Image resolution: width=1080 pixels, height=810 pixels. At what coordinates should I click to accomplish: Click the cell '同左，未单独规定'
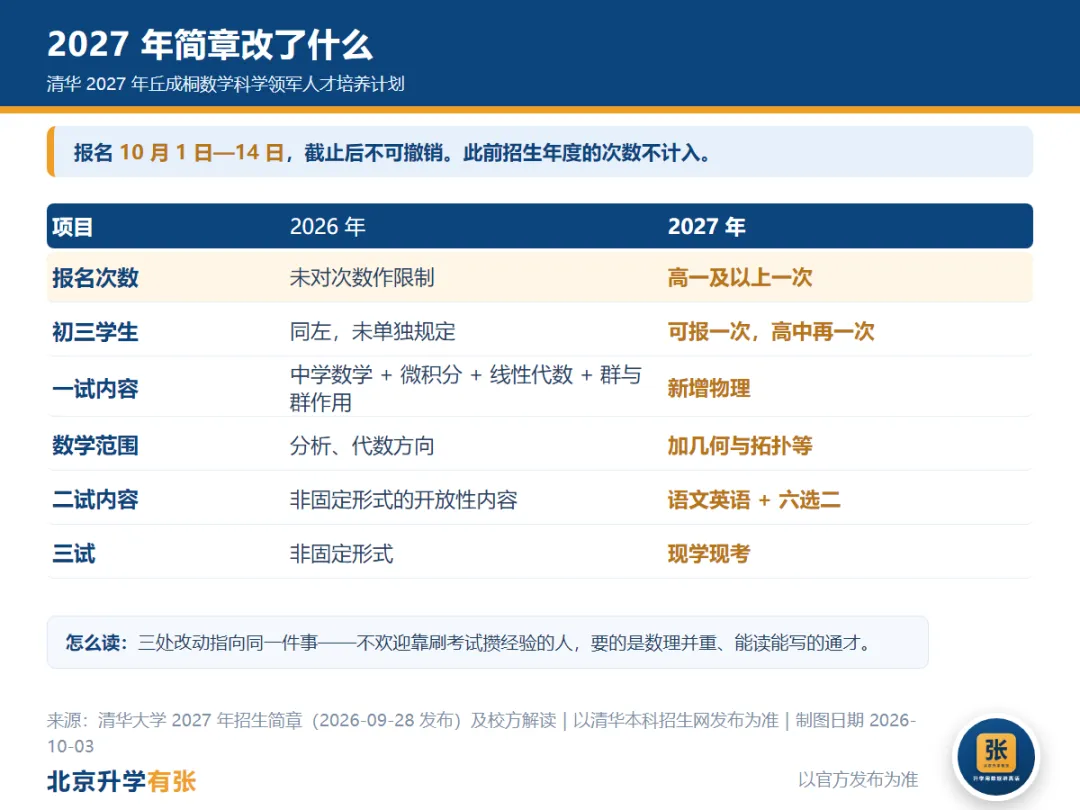[373, 332]
